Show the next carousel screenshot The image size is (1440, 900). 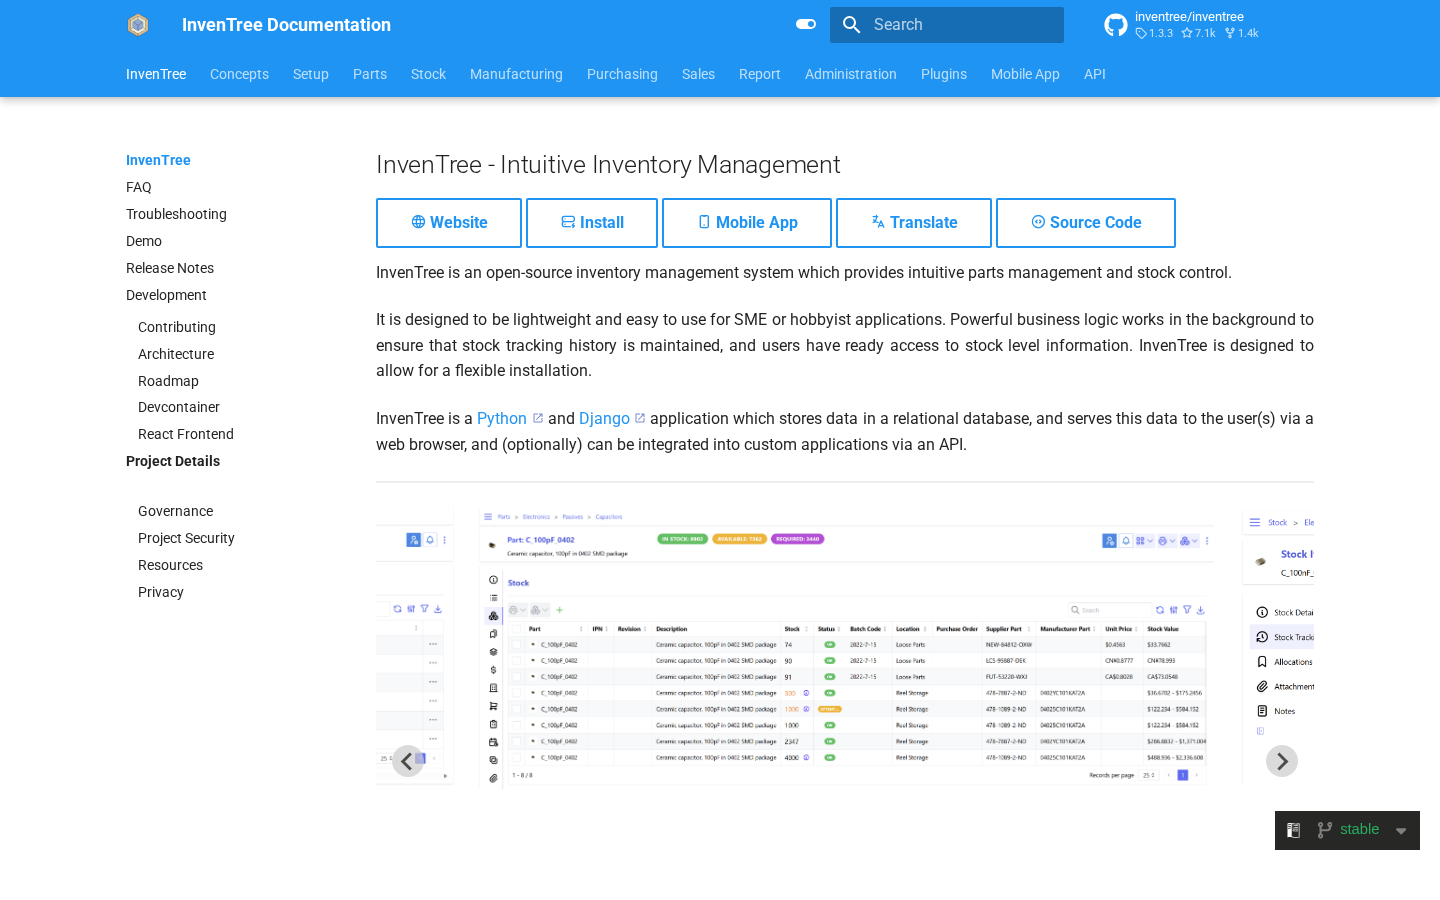(x=1282, y=761)
